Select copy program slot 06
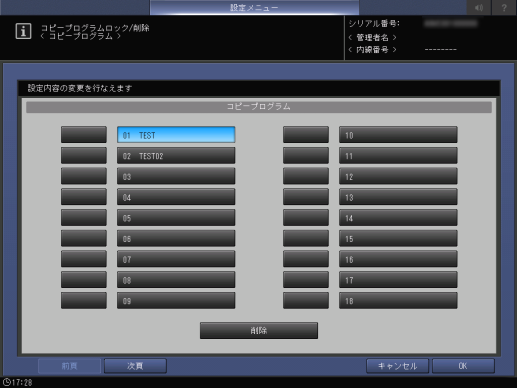The image size is (517, 388). (176, 238)
